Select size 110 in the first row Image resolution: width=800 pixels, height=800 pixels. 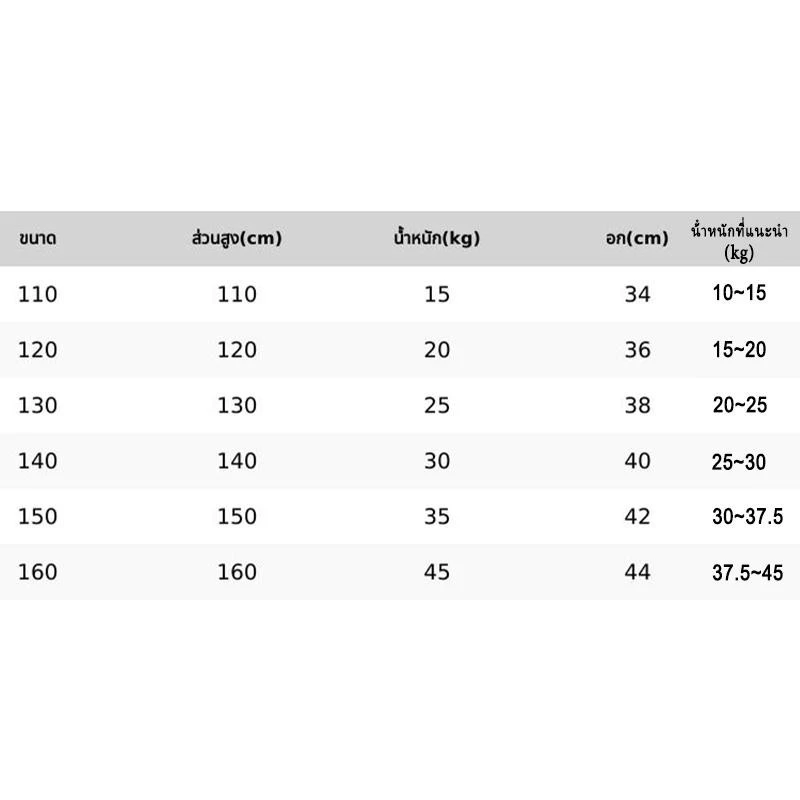[x=38, y=294]
